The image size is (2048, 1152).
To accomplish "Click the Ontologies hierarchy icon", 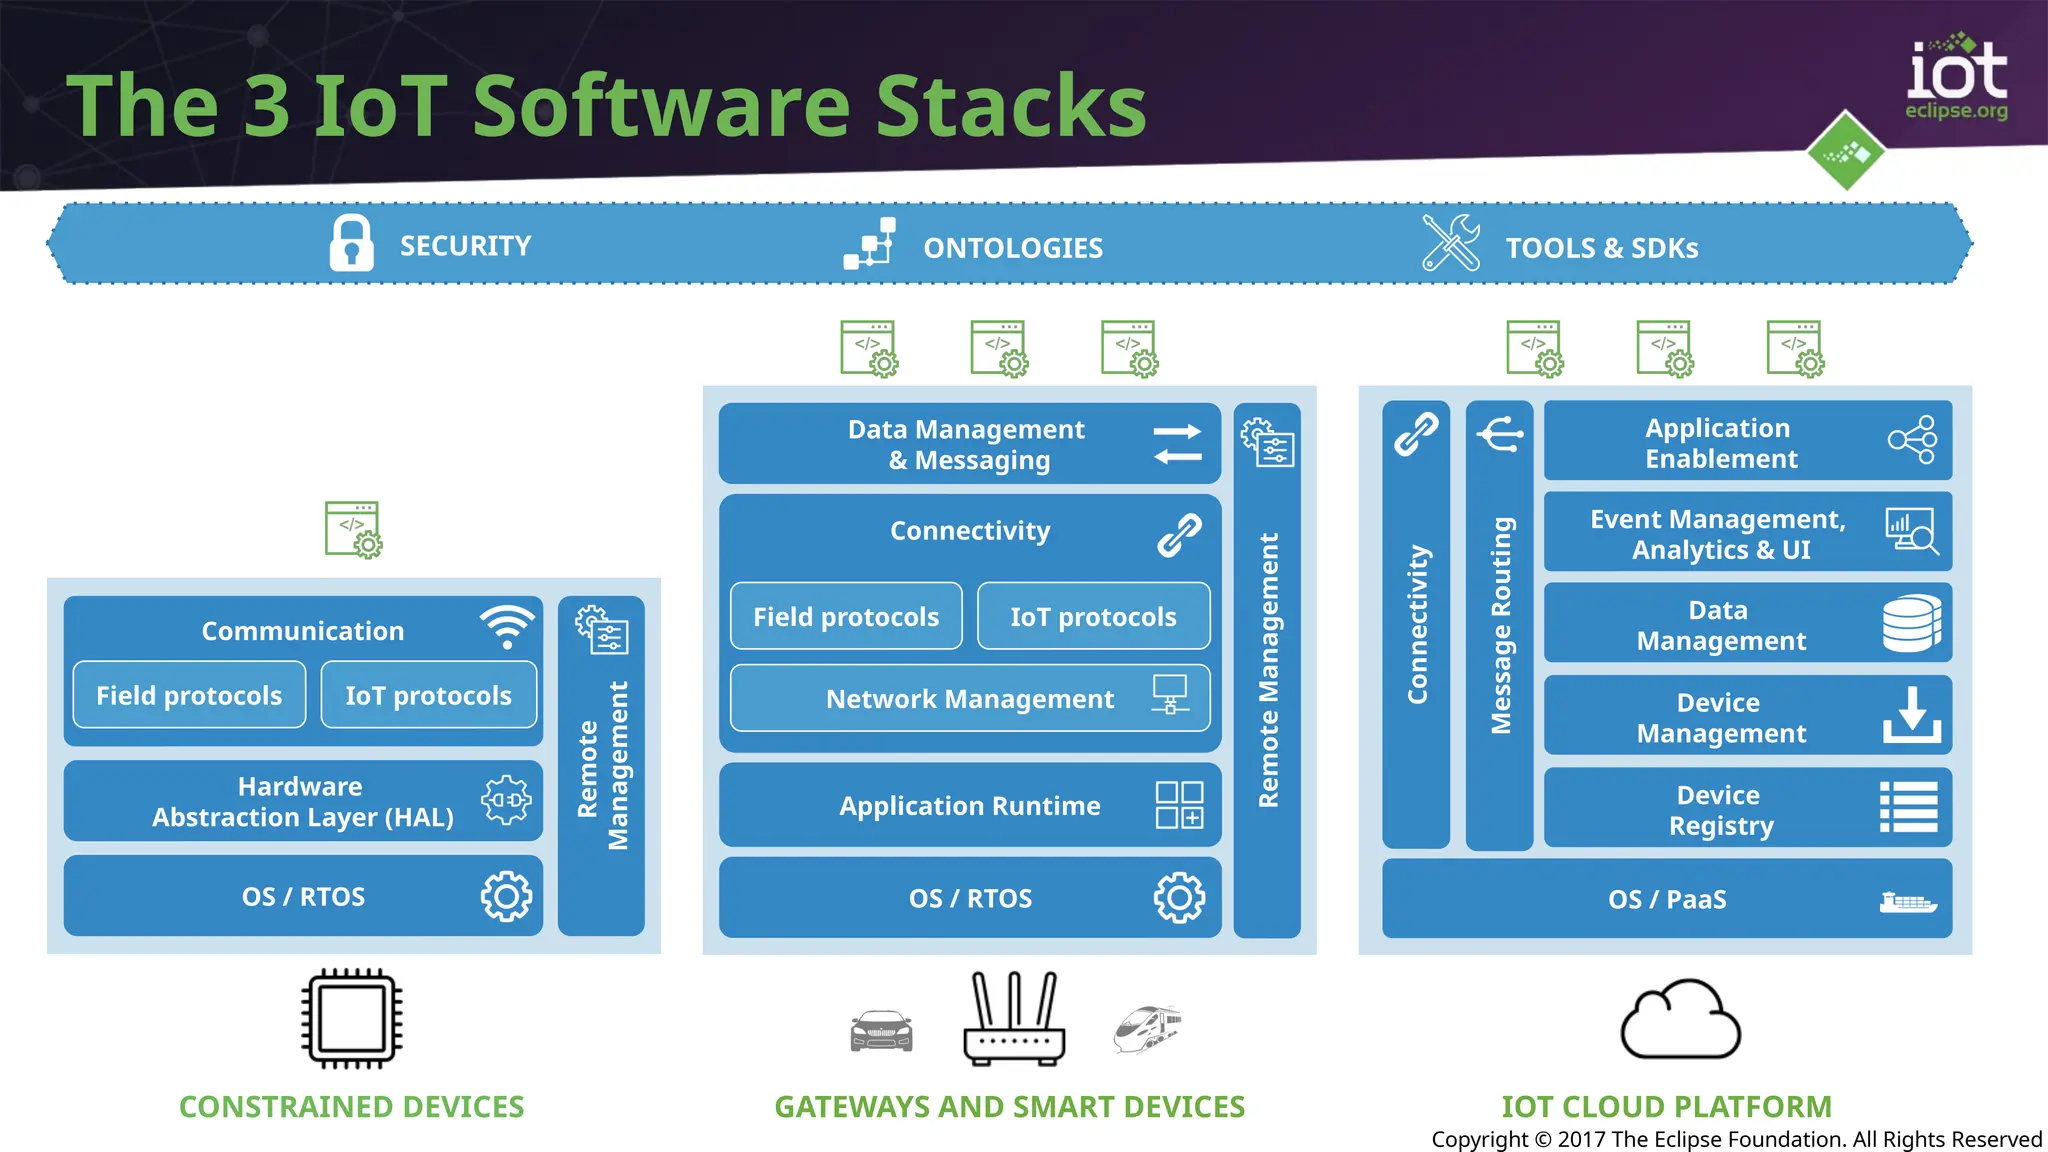I will 869,244.
